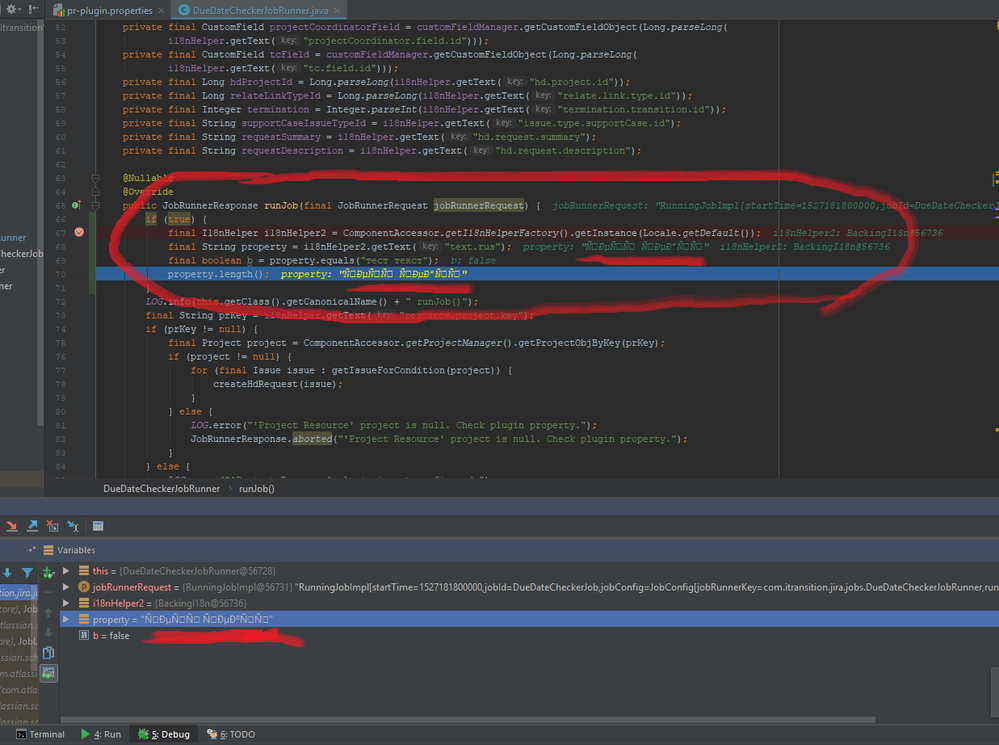Click the move watch up arrow
The height and width of the screenshot is (745, 999).
(48, 612)
